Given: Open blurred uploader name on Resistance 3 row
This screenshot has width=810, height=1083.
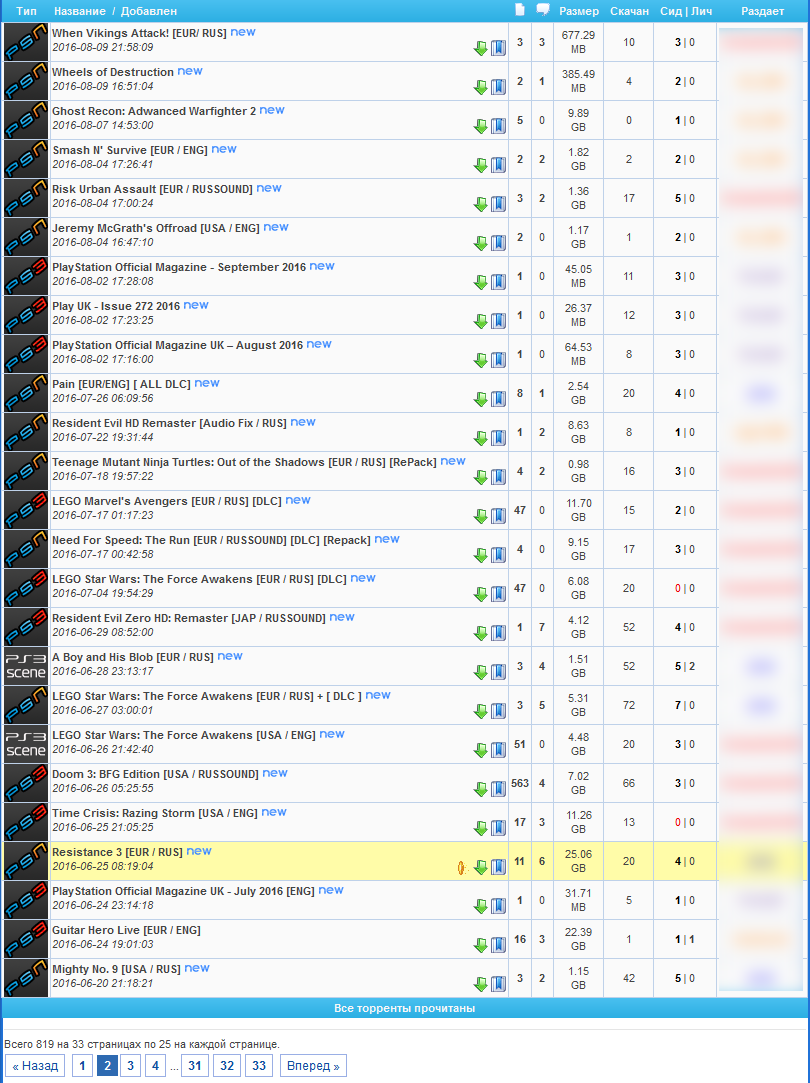Looking at the screenshot, I should (762, 861).
